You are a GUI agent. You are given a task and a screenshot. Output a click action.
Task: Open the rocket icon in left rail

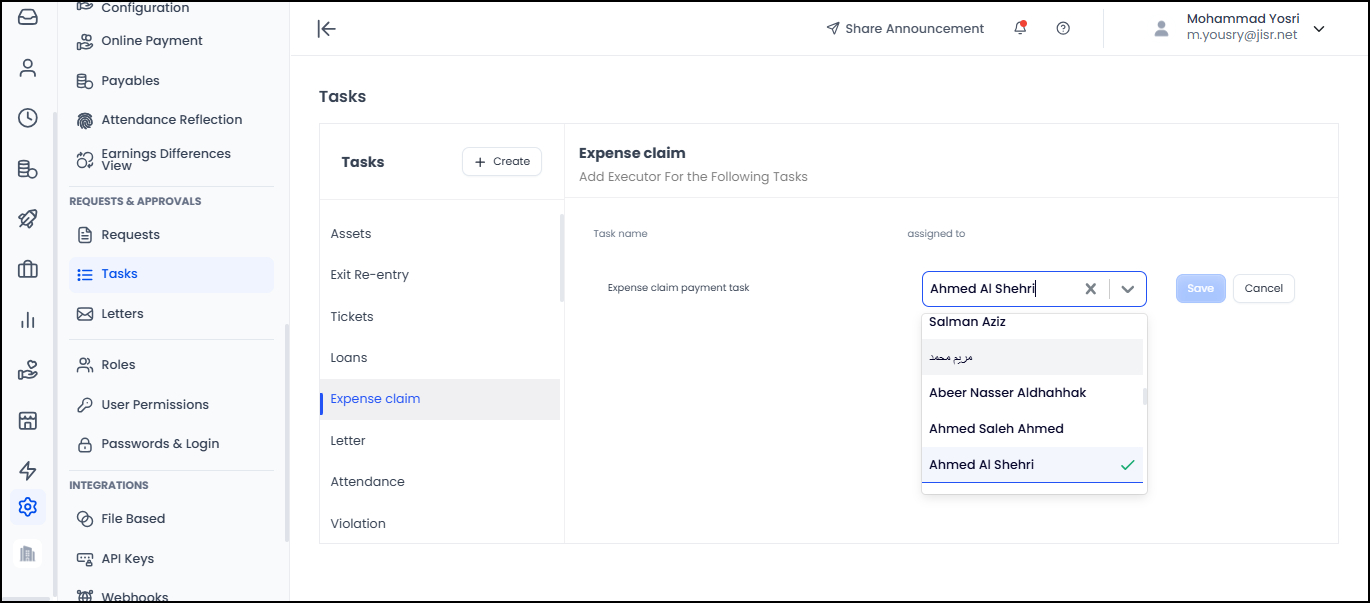(28, 219)
